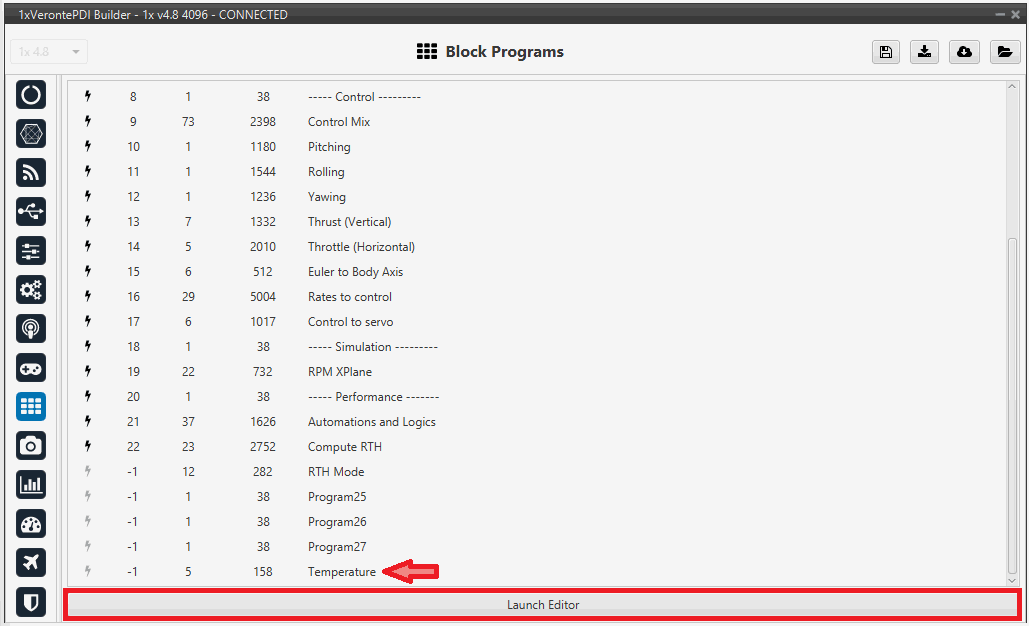Viewport: 1029px width, 626px height.
Task: Toggle lightning icon for Control Mix program
Action: [x=88, y=122]
